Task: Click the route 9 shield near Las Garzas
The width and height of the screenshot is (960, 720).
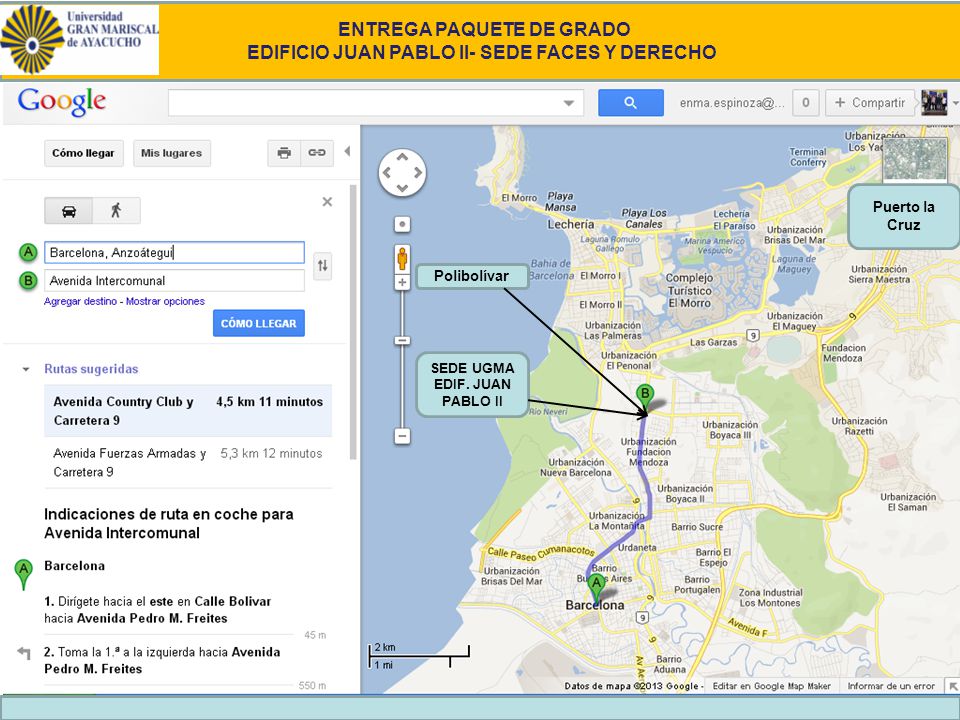Action: coord(753,336)
